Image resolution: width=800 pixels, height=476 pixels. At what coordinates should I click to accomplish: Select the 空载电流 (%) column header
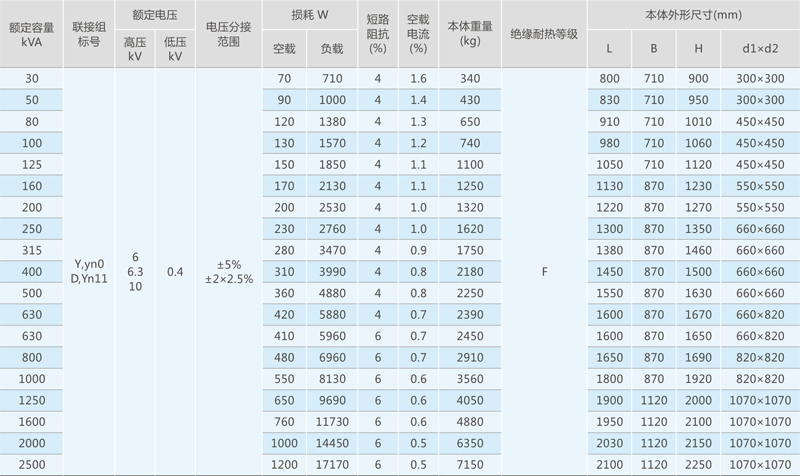(418, 34)
